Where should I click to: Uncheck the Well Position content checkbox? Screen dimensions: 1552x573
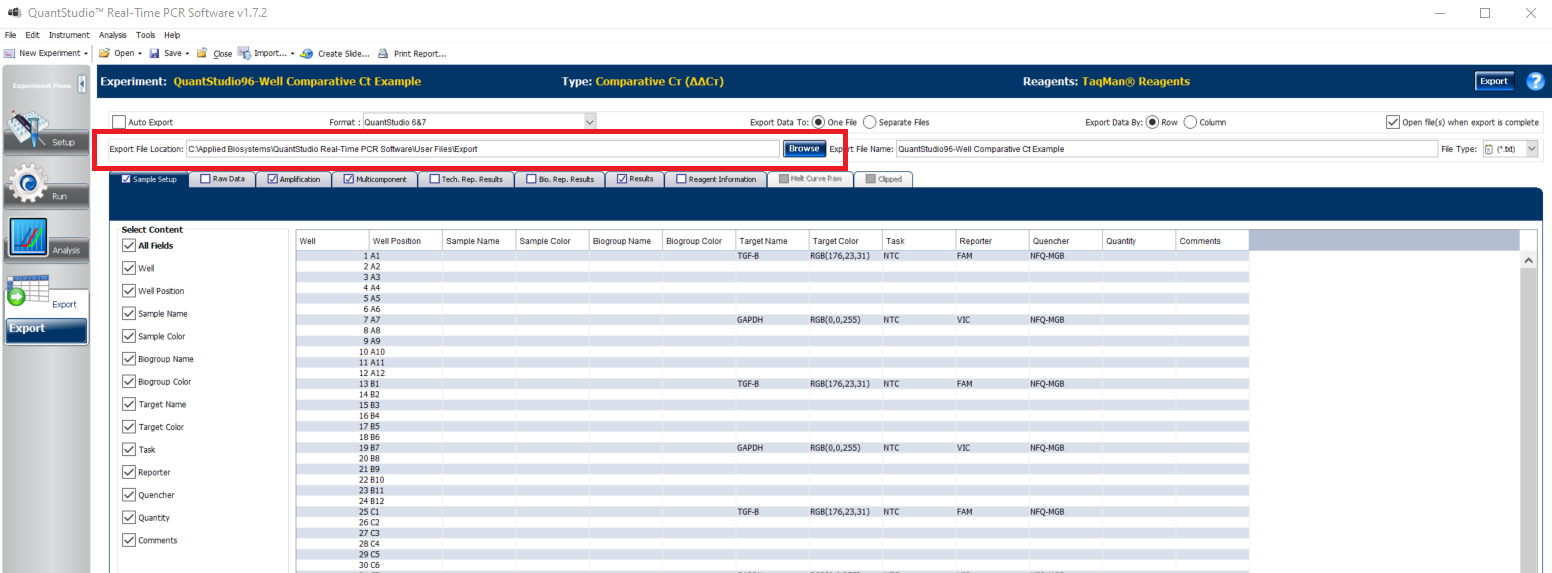pyautogui.click(x=128, y=291)
